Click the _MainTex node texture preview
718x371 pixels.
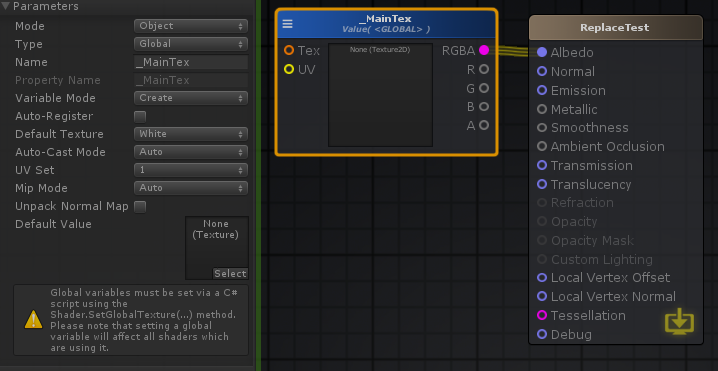click(380, 95)
